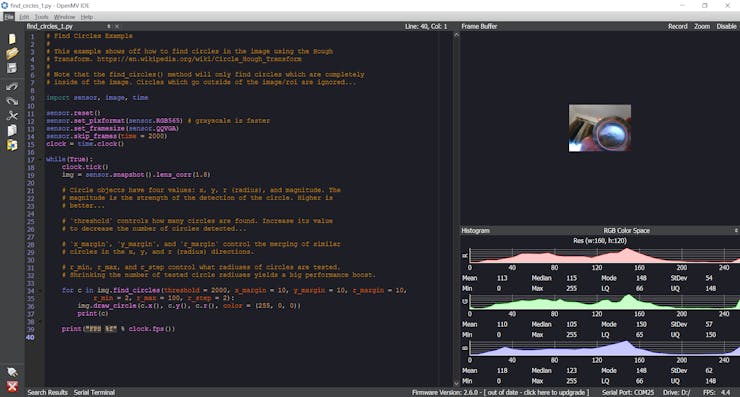Click the blue channel histogram
740x397 pixels.
pos(605,348)
